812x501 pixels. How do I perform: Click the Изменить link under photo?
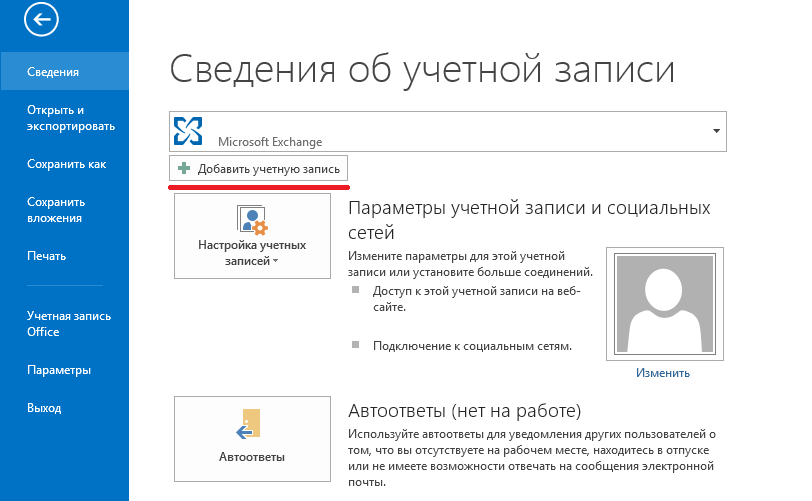tap(662, 373)
